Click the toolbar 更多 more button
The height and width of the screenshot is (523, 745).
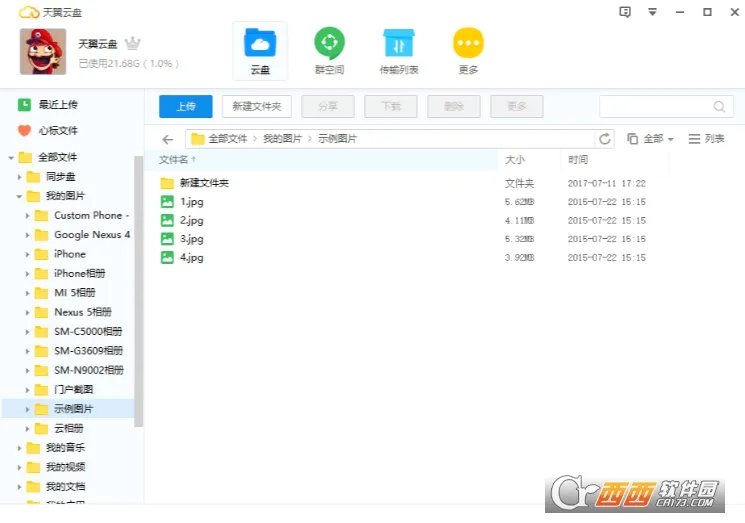(517, 106)
